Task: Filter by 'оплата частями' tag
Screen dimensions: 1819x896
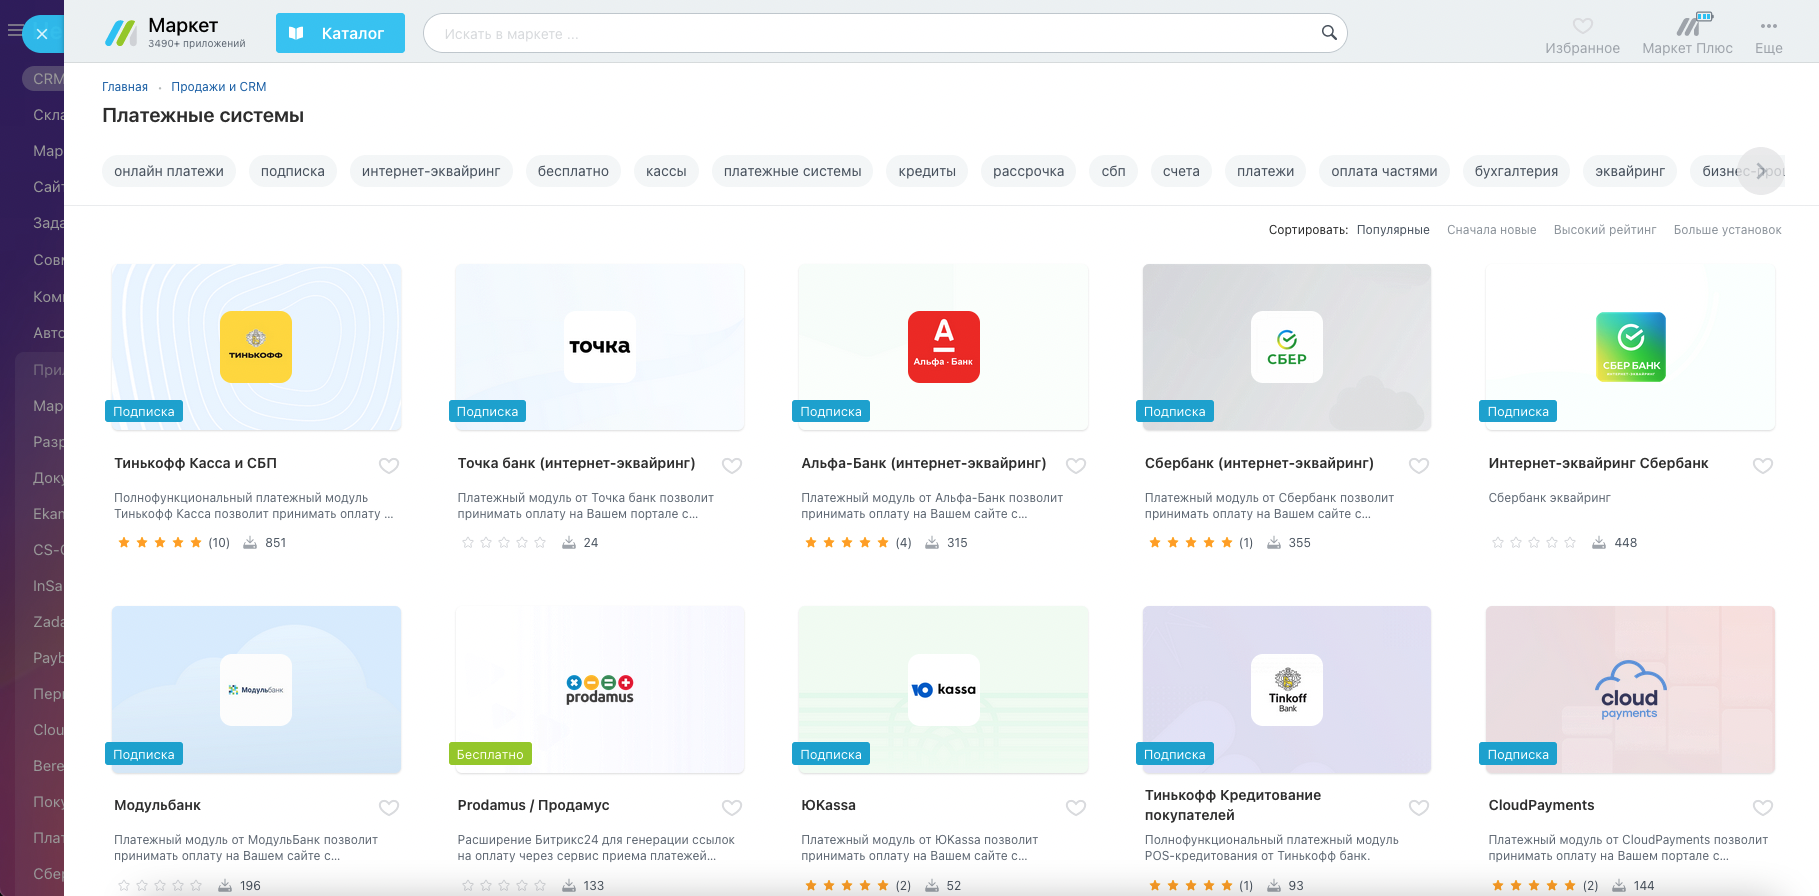Action: [1385, 171]
